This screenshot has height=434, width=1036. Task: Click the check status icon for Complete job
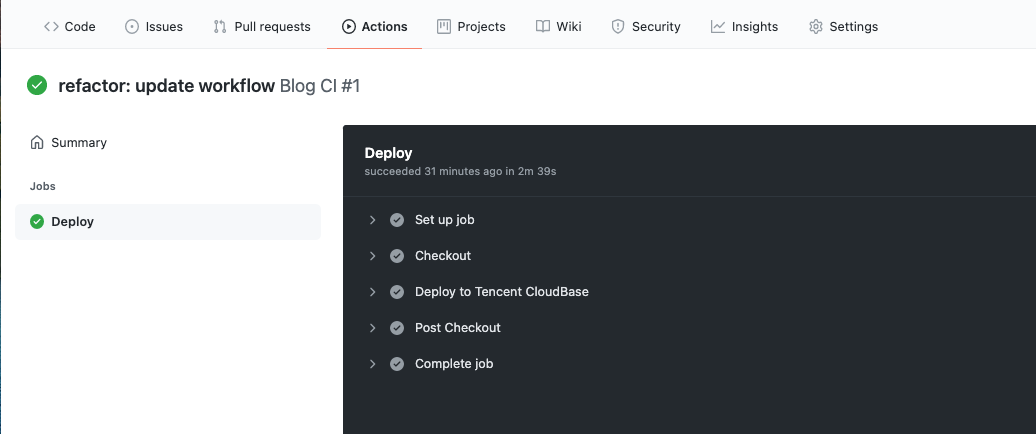(397, 364)
